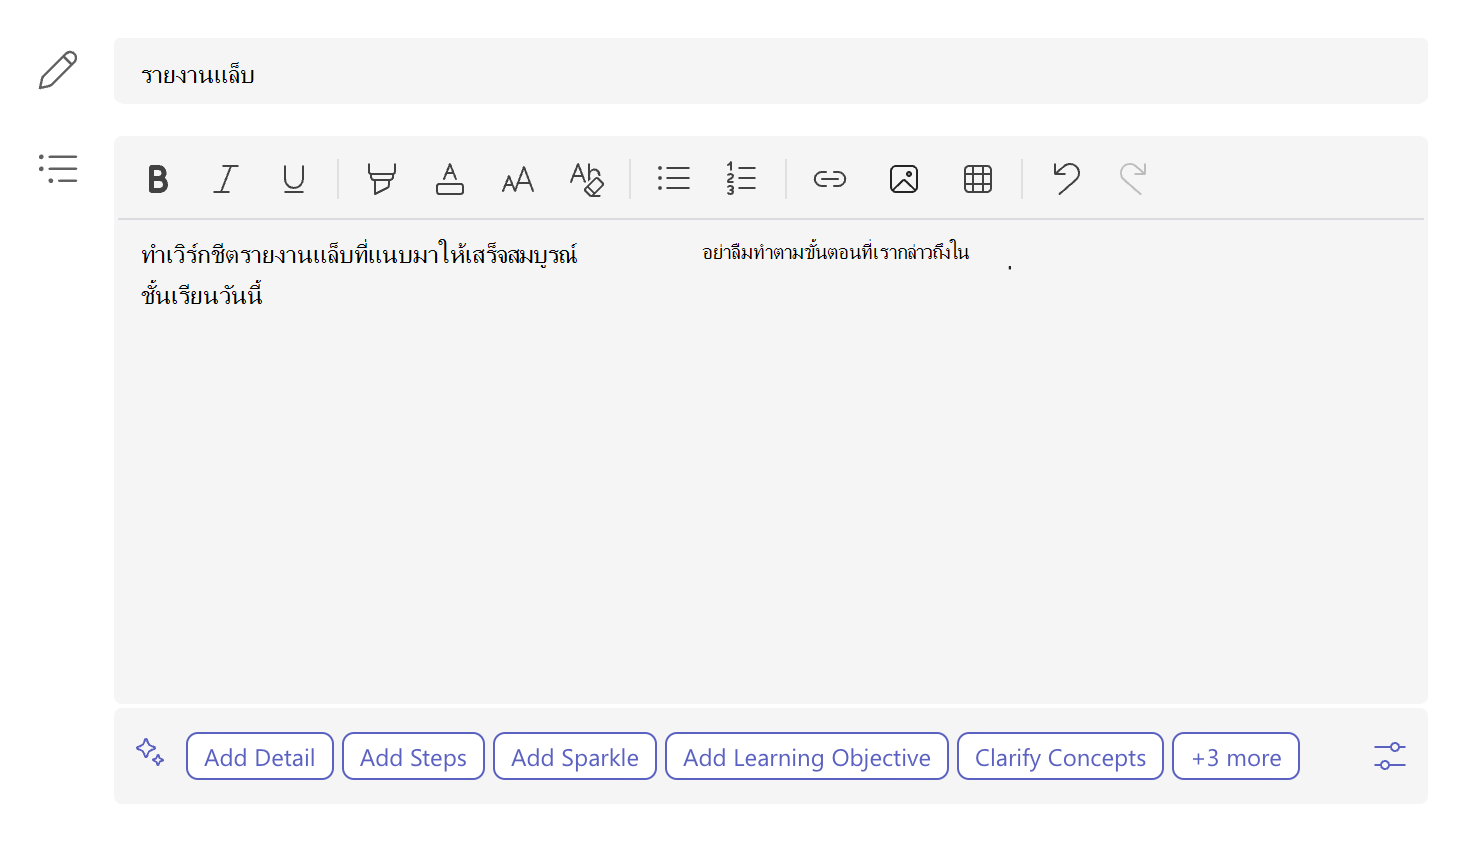Toggle underline formatting
1460x844 pixels.
[x=294, y=179]
